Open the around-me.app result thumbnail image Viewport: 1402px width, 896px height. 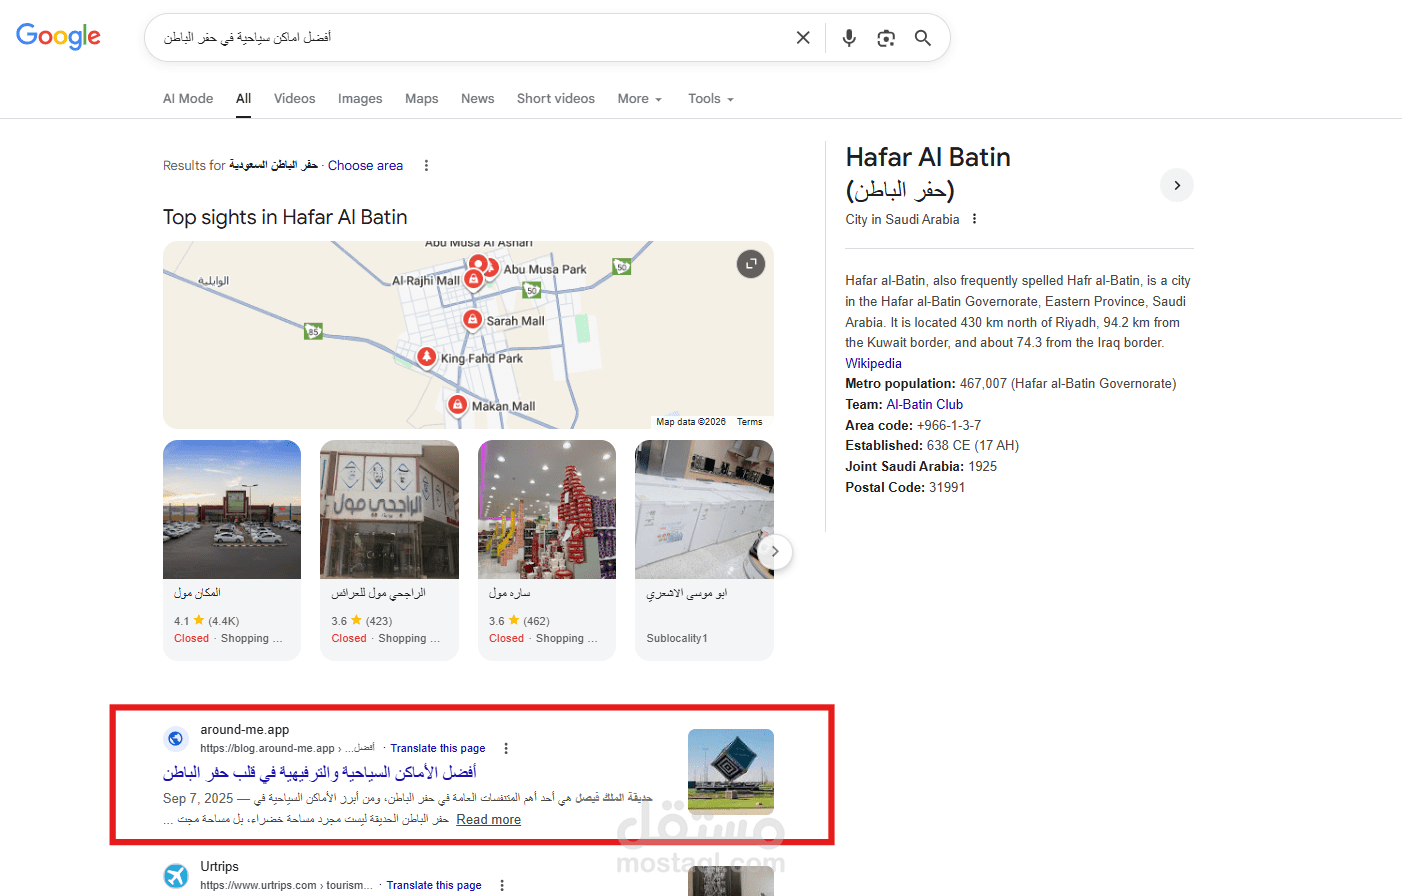tap(731, 772)
